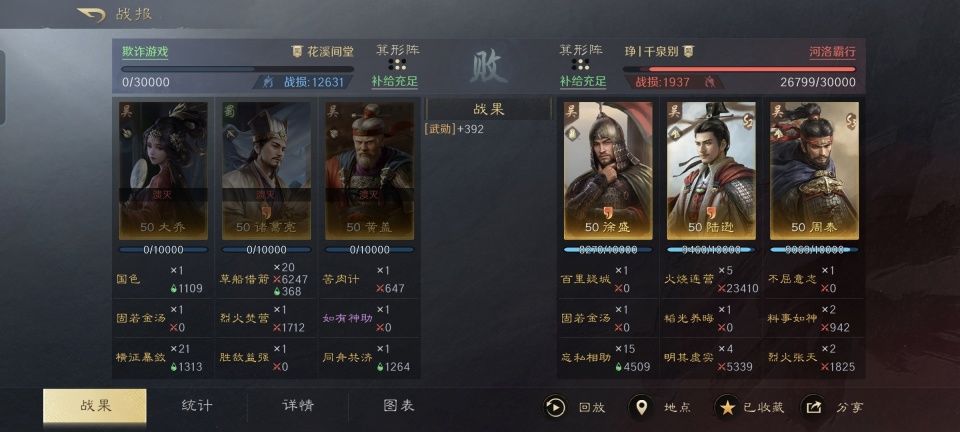Open the 图表 tab
This screenshot has width=960, height=432.
pos(399,406)
